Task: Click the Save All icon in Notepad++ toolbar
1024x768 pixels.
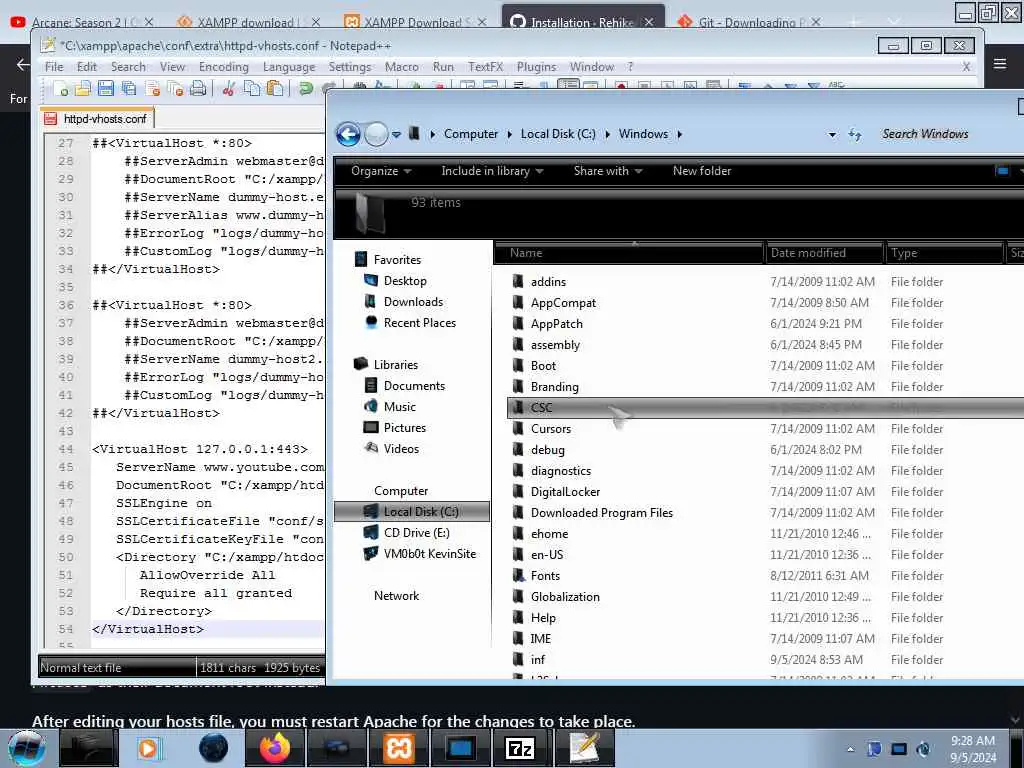Action: (129, 89)
